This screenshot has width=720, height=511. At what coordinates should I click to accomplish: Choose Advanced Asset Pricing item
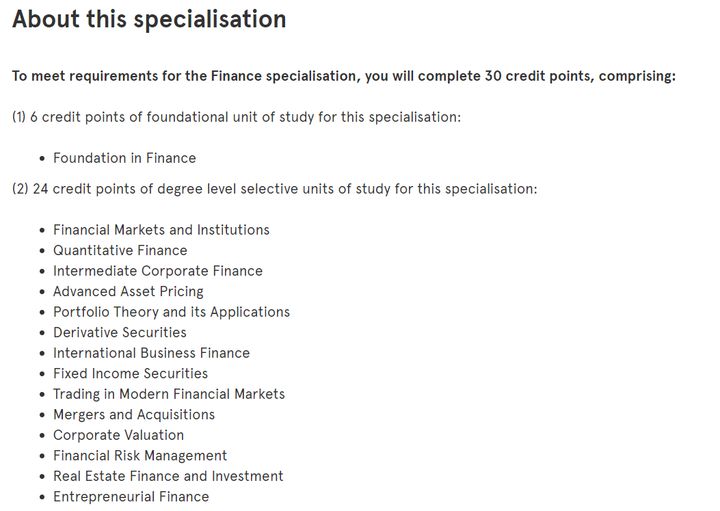coord(128,292)
